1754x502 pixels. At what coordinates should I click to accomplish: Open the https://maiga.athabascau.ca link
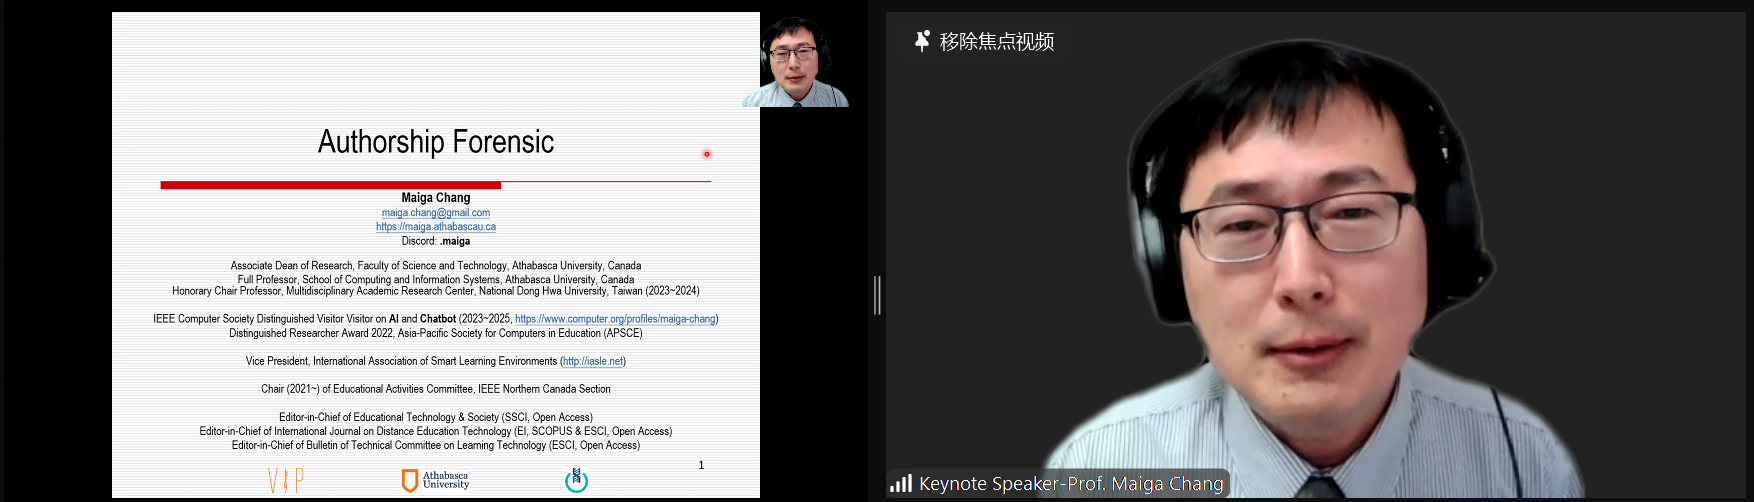[x=435, y=227]
